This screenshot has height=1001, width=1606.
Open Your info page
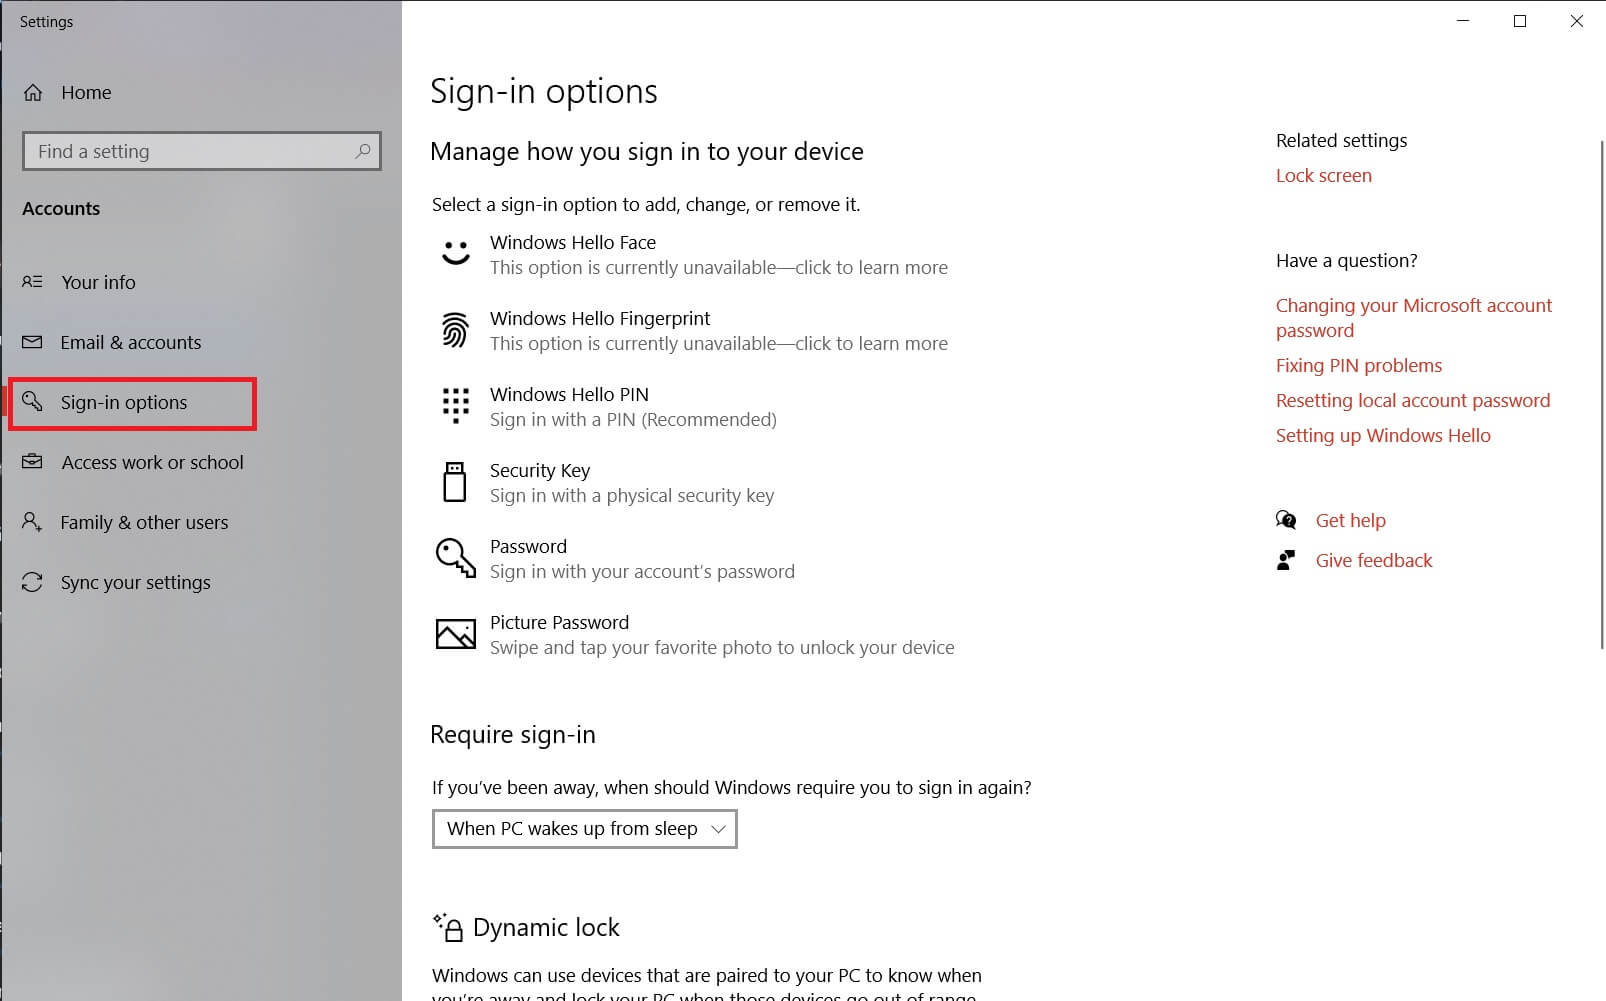tap(98, 282)
